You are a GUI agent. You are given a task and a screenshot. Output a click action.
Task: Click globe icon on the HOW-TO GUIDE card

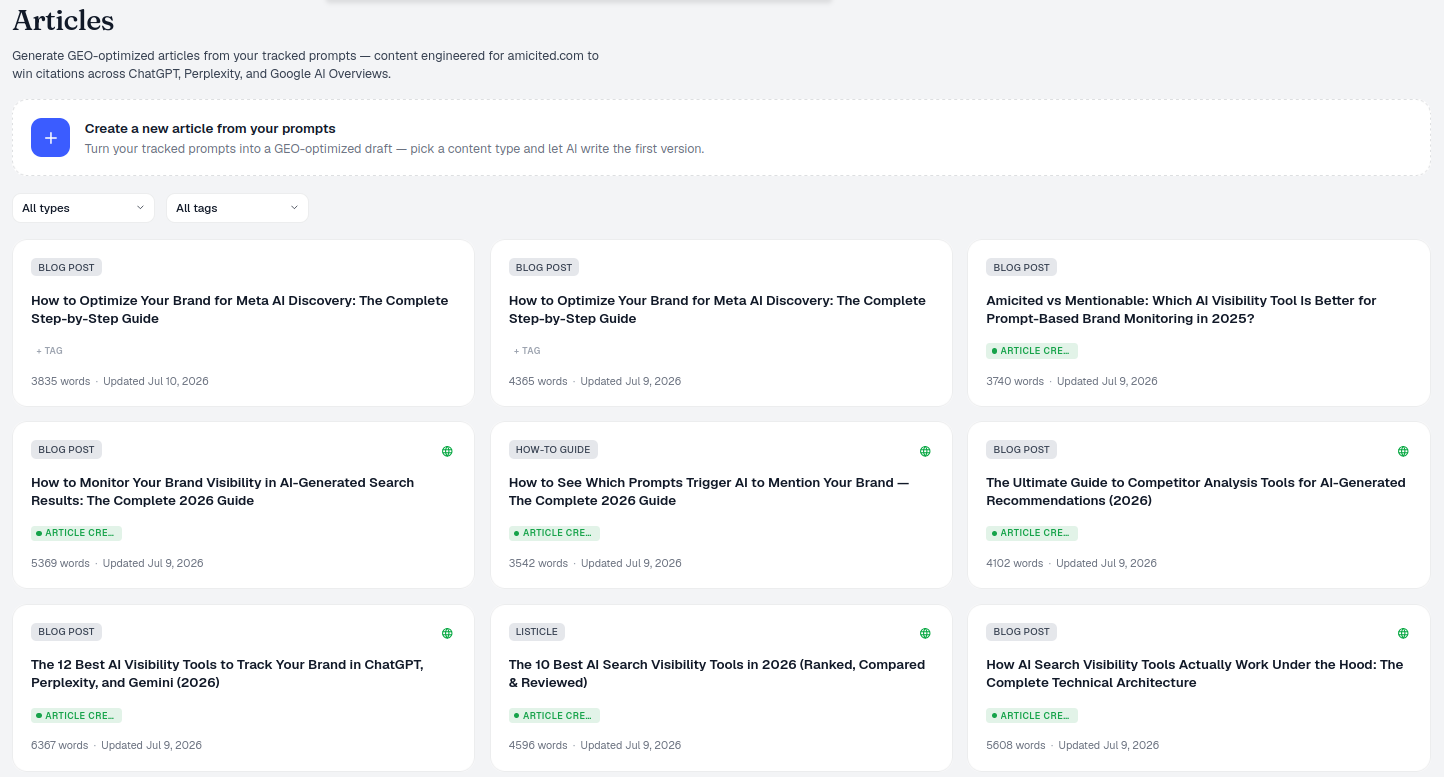click(x=925, y=451)
